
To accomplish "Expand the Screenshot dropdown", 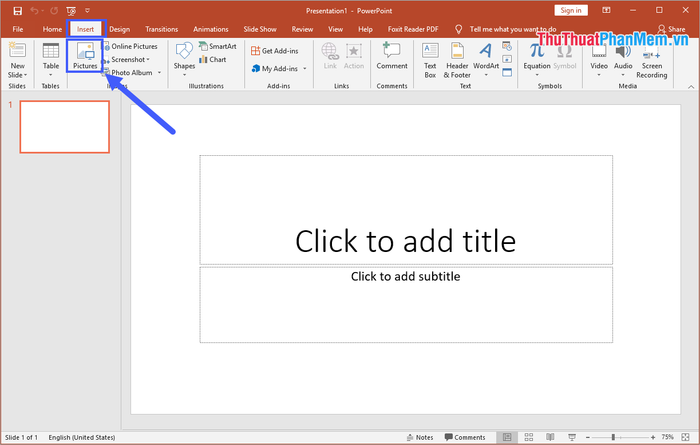I will (x=130, y=60).
